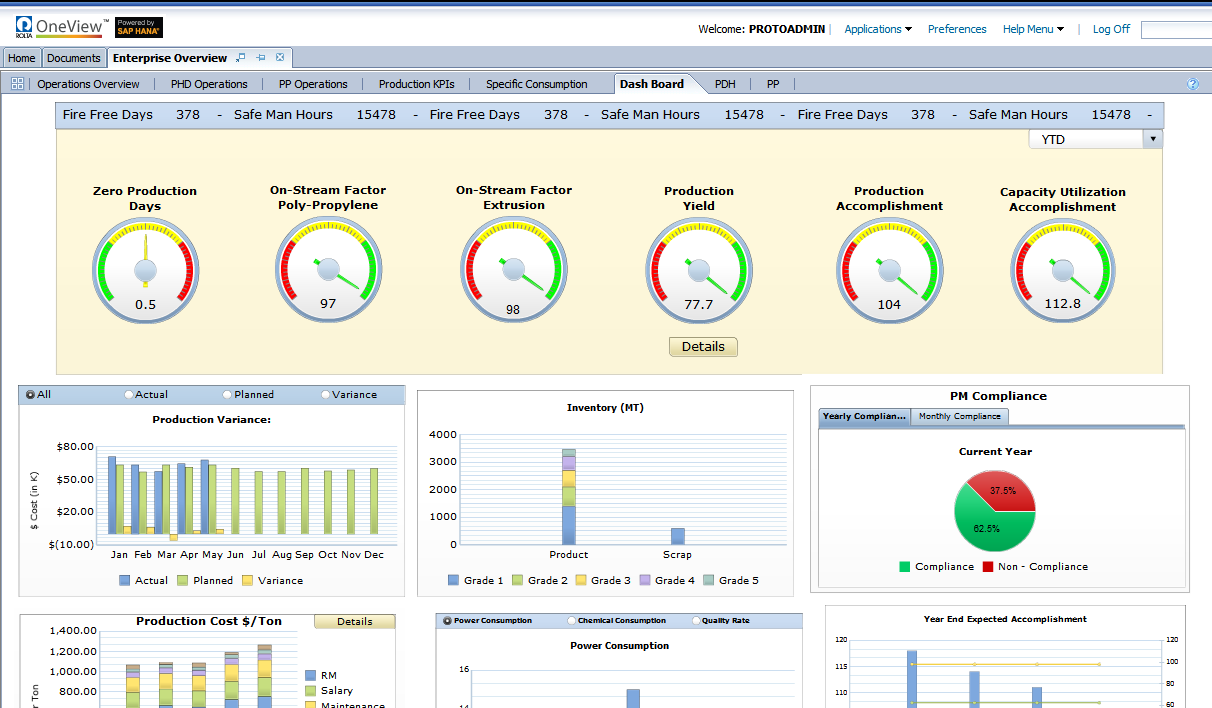Click the red Non - Compliance legend swatch
This screenshot has height=708, width=1212.
point(988,567)
